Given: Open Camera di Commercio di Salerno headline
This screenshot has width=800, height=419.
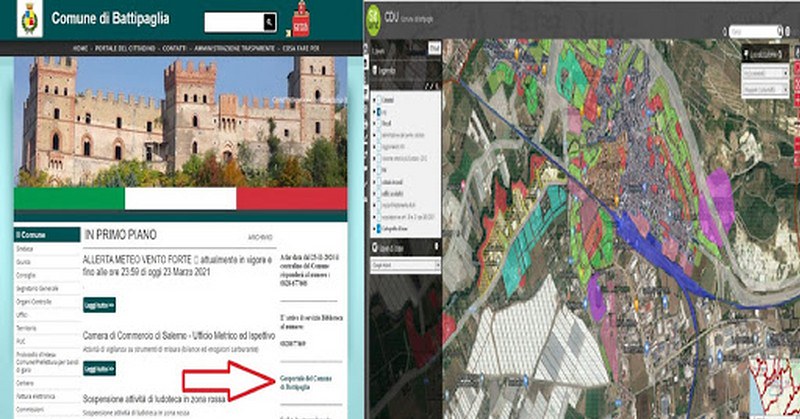Looking at the screenshot, I should [179, 335].
